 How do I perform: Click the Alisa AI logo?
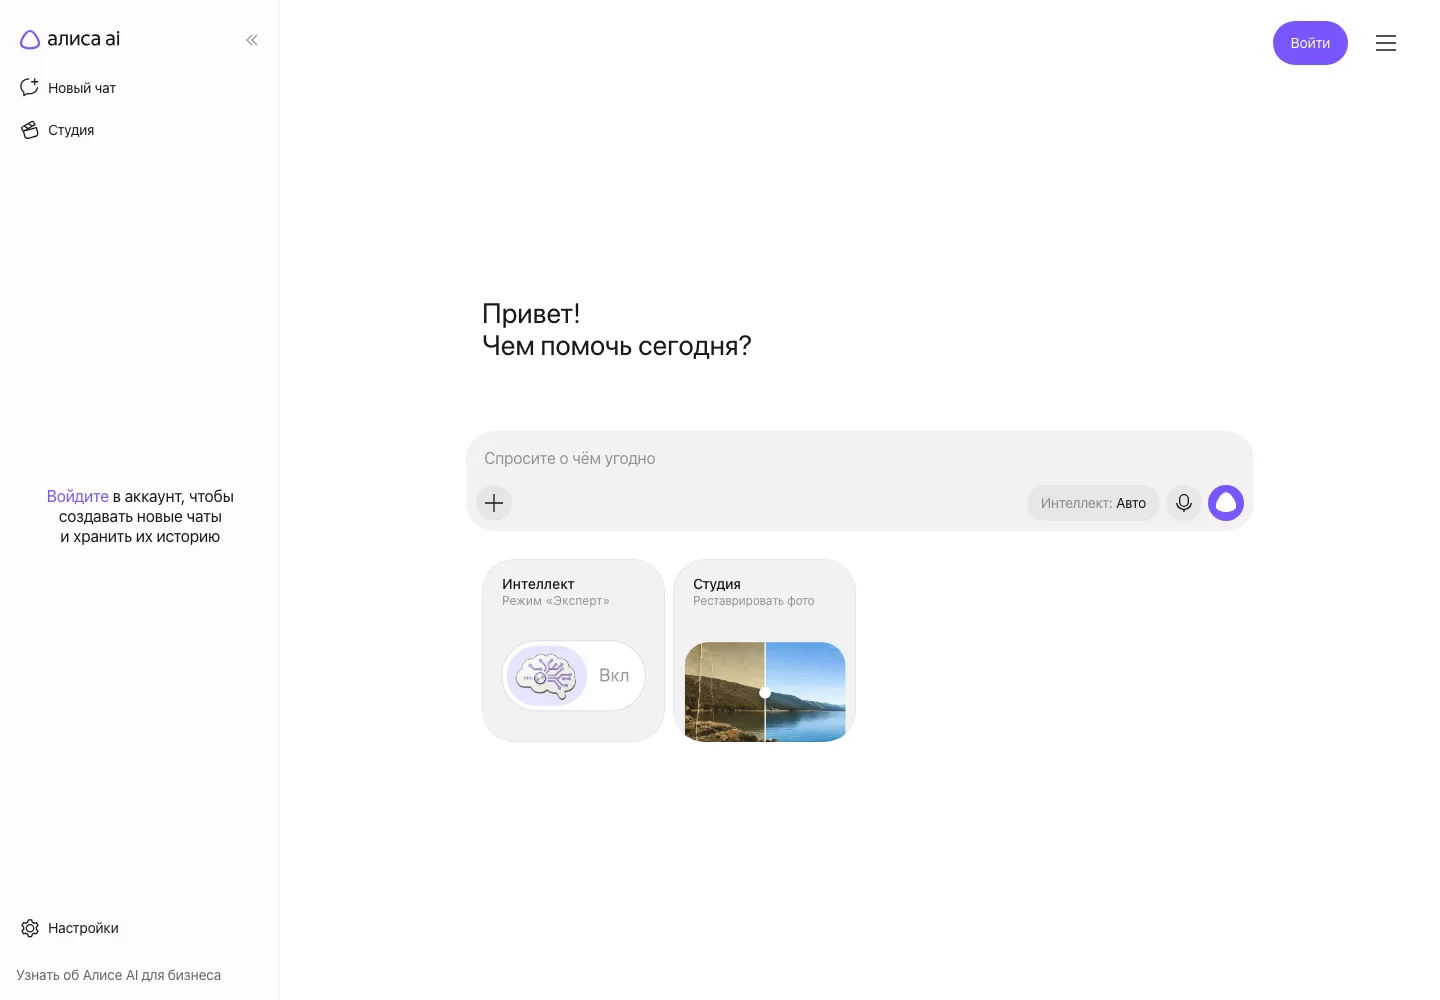(x=70, y=39)
